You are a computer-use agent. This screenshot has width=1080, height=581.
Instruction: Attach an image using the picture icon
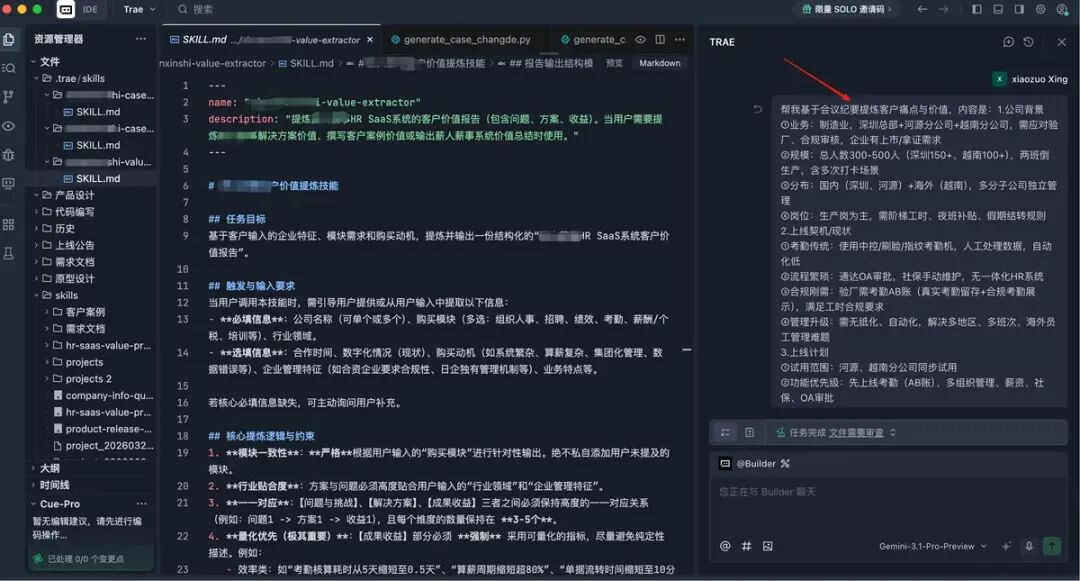click(x=767, y=546)
